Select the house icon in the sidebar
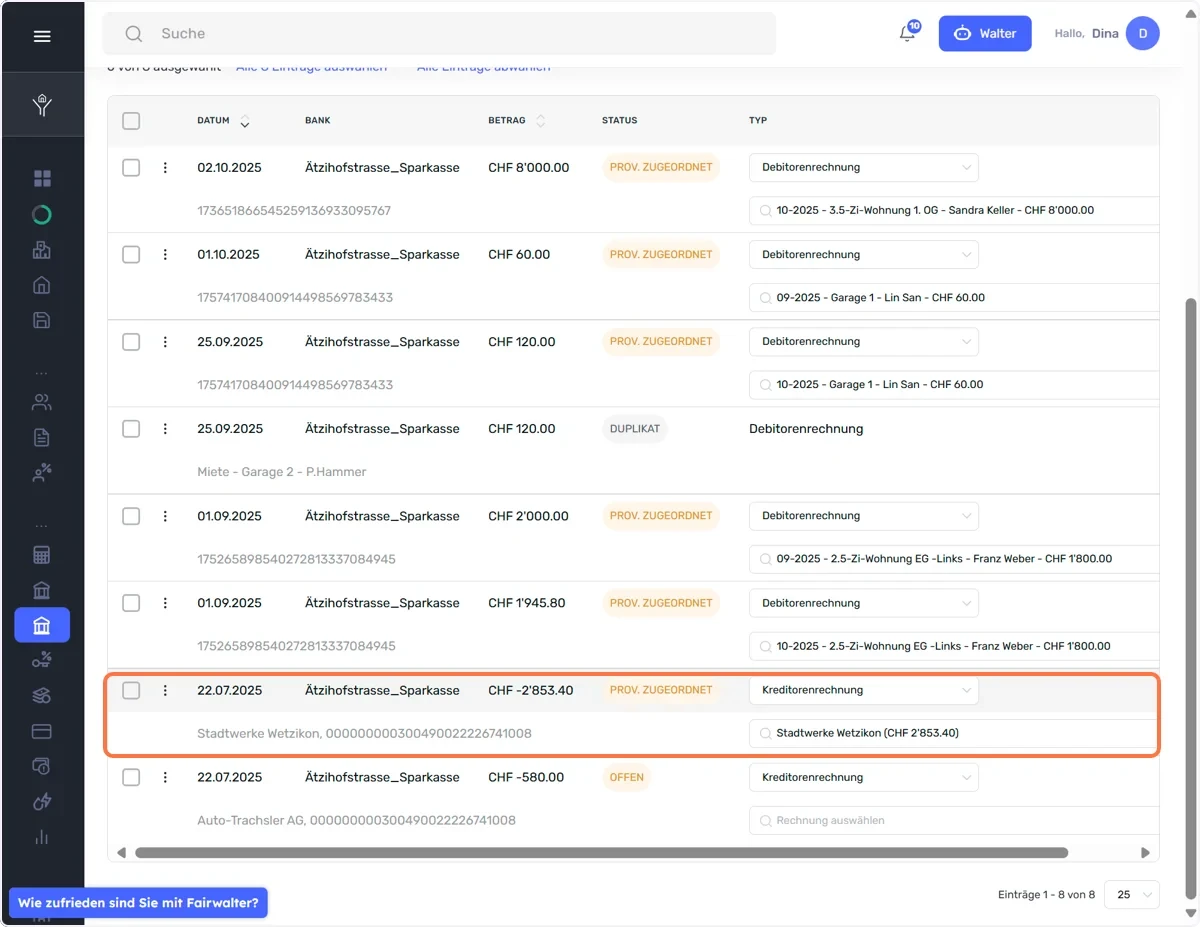The image size is (1200, 927). (42, 285)
